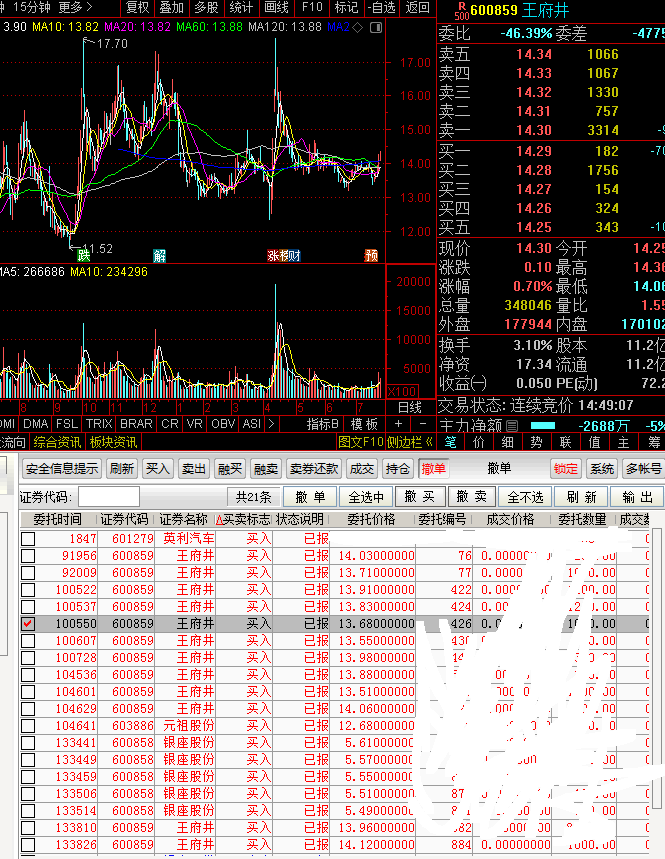Open the 叠加 overlay menu
The width and height of the screenshot is (665, 859).
171,7
